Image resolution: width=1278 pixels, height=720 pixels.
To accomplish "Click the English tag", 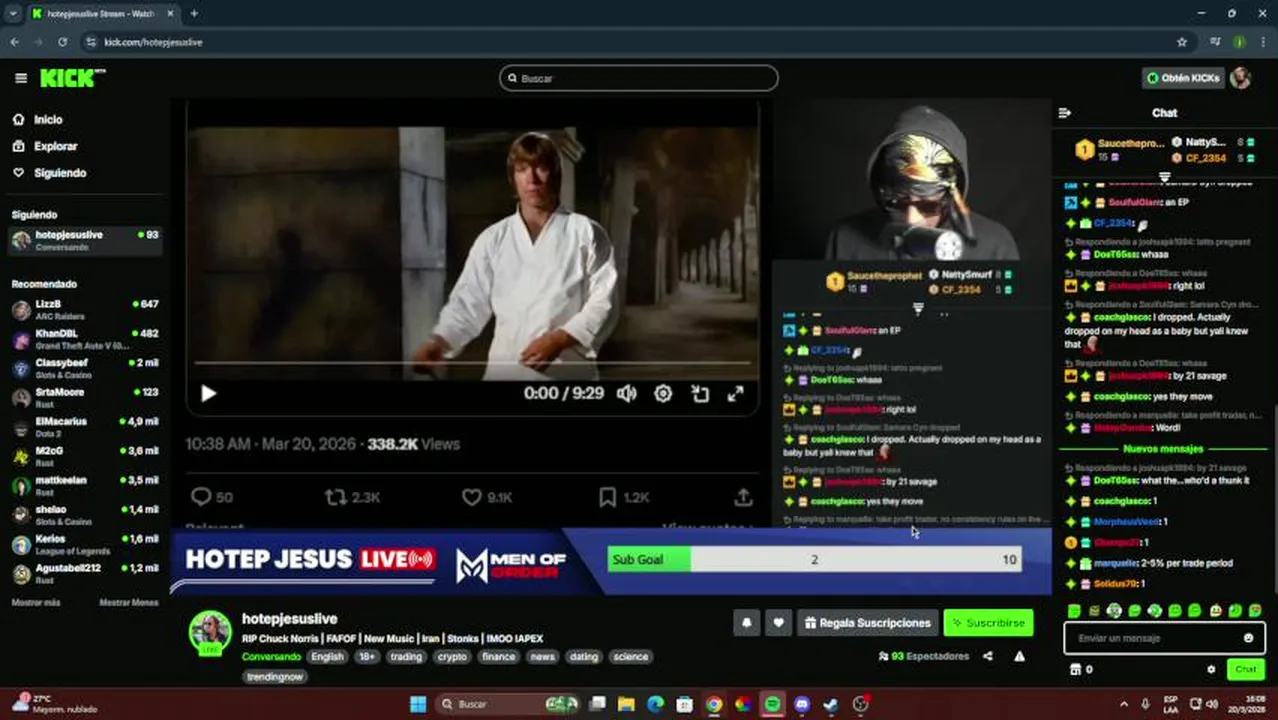I will coord(327,657).
